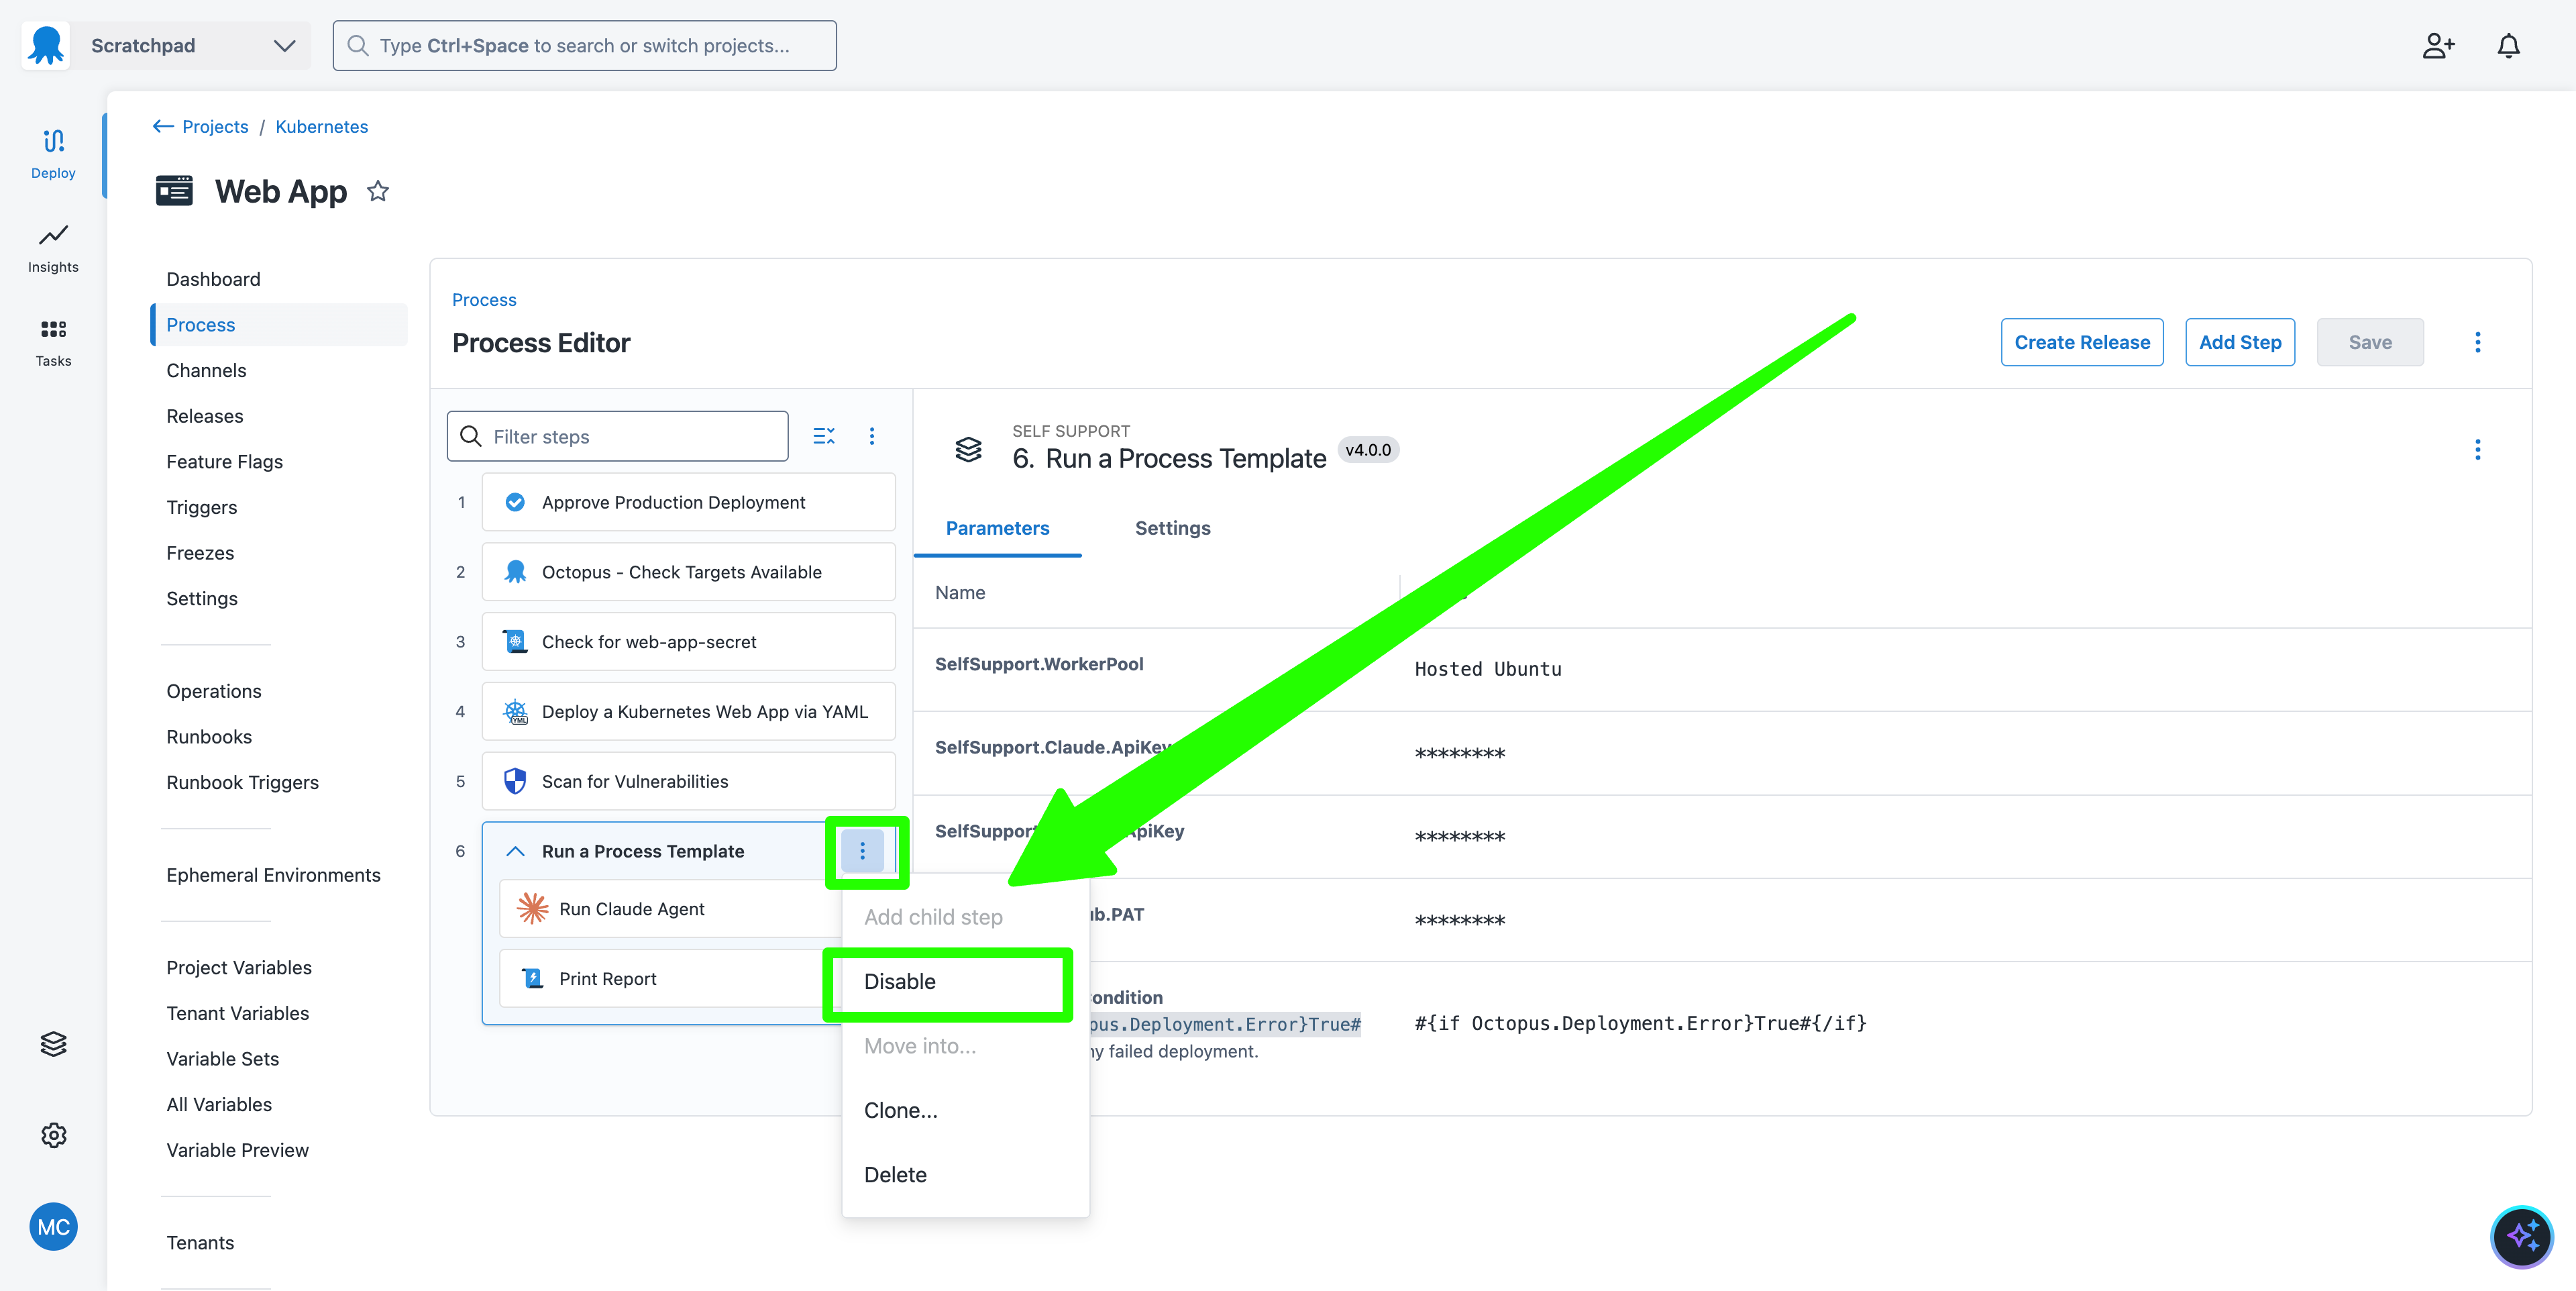Screen dimensions: 2576x1291
Task: Click the Print Report script icon
Action: pos(533,978)
